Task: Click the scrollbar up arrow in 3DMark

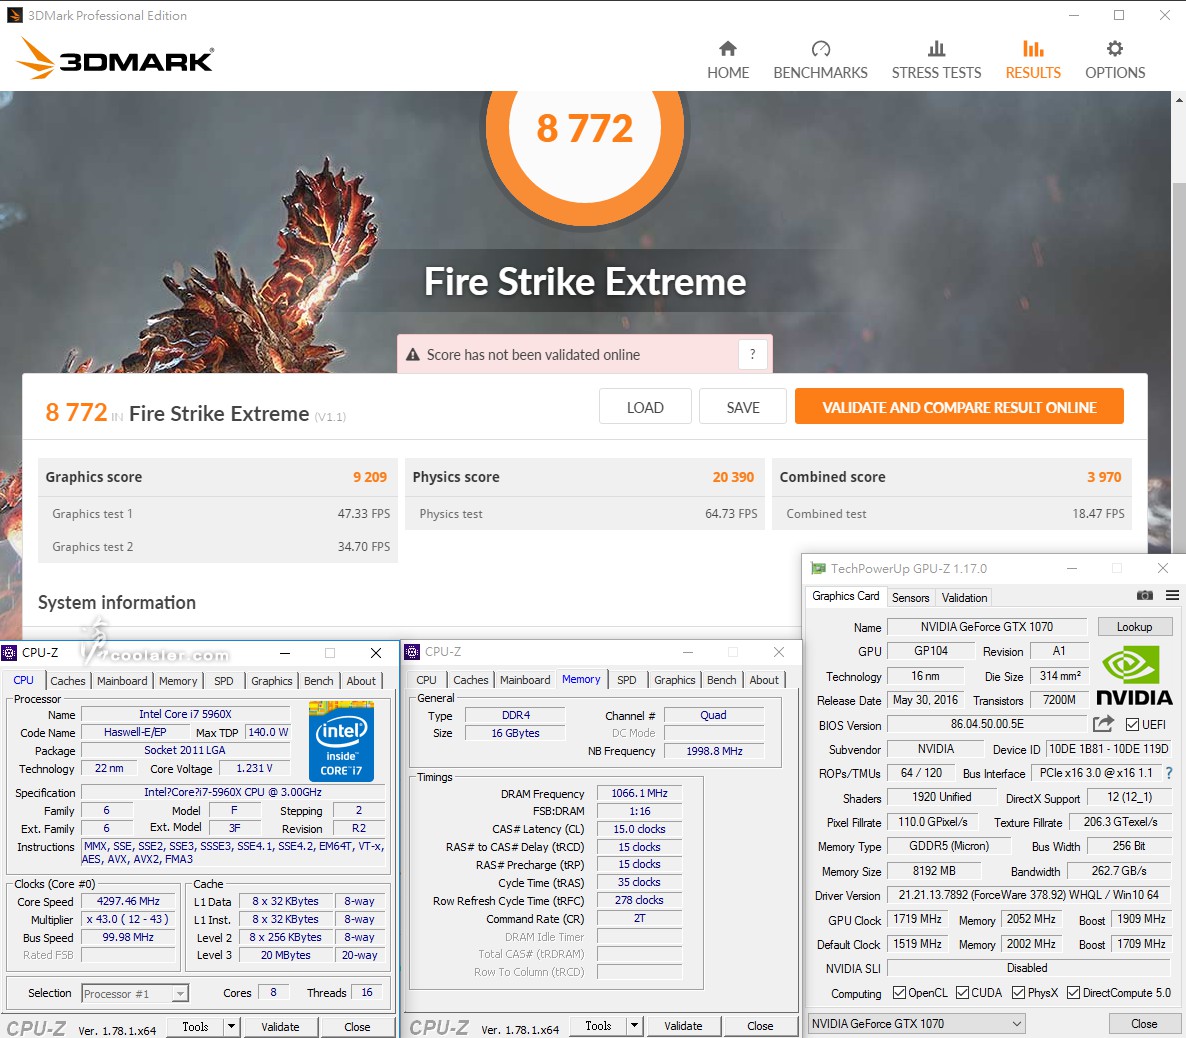Action: tap(1179, 99)
